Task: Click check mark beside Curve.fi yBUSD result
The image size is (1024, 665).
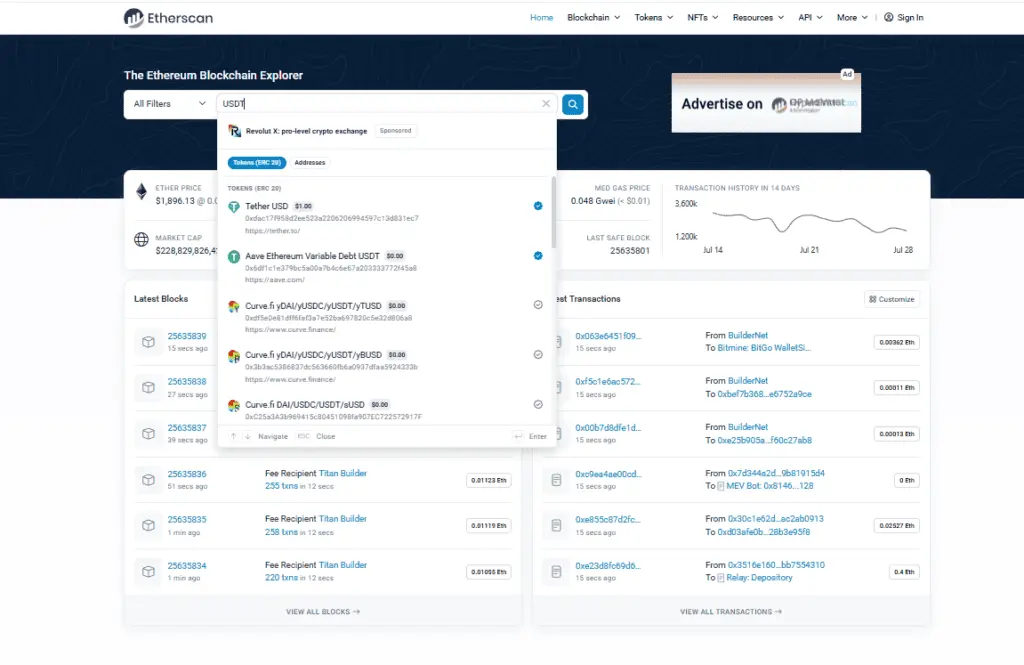Action: (x=538, y=355)
